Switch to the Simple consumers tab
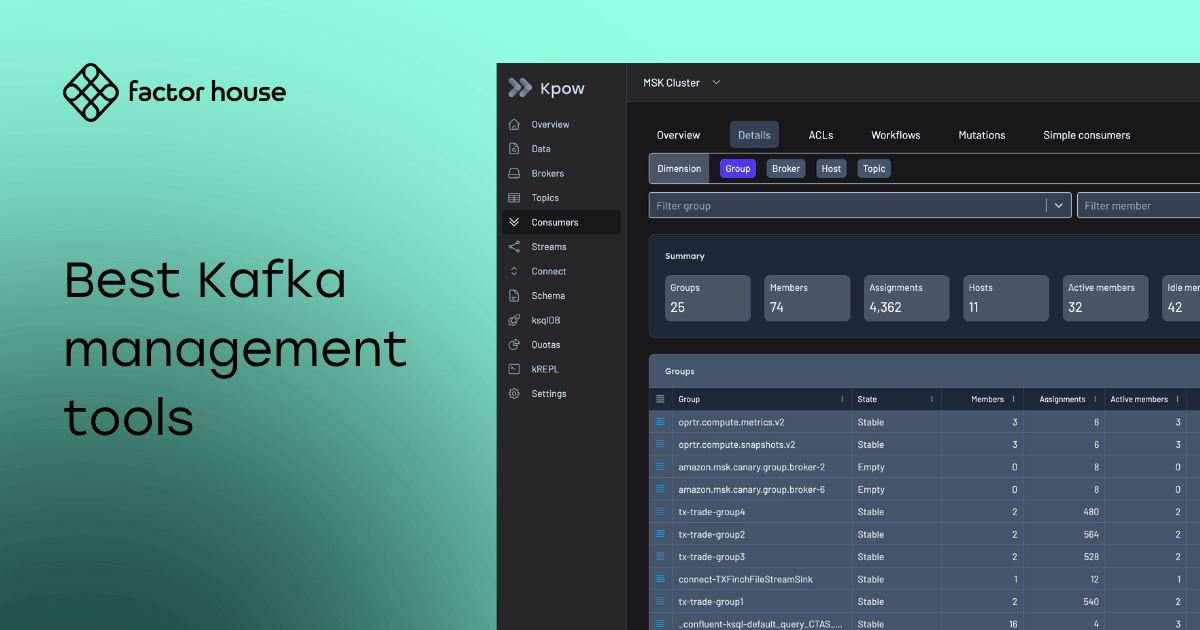1200x630 pixels. [1087, 135]
